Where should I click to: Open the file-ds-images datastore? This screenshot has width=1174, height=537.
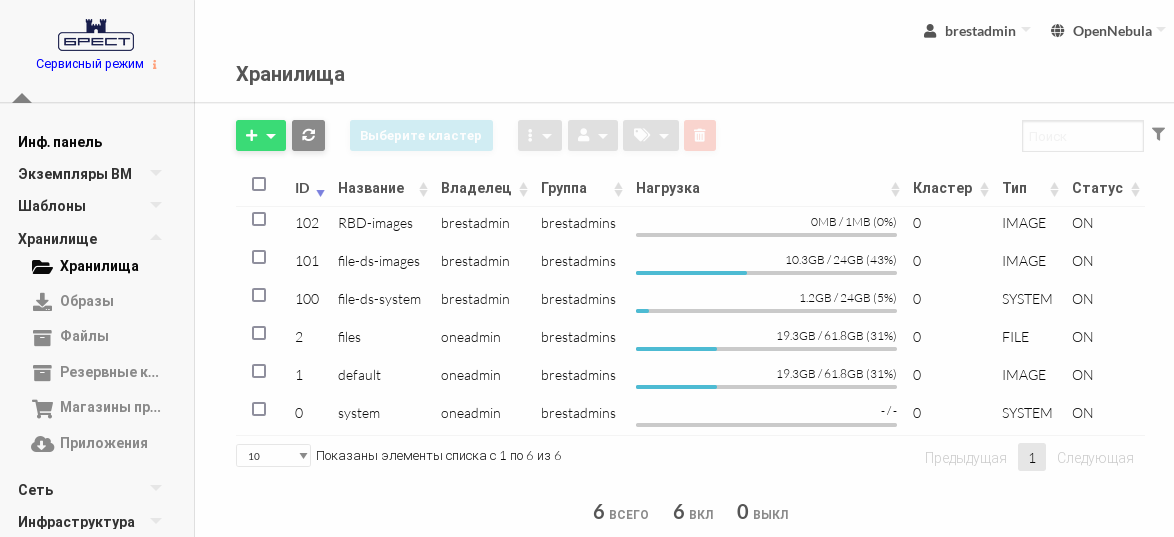pos(378,261)
